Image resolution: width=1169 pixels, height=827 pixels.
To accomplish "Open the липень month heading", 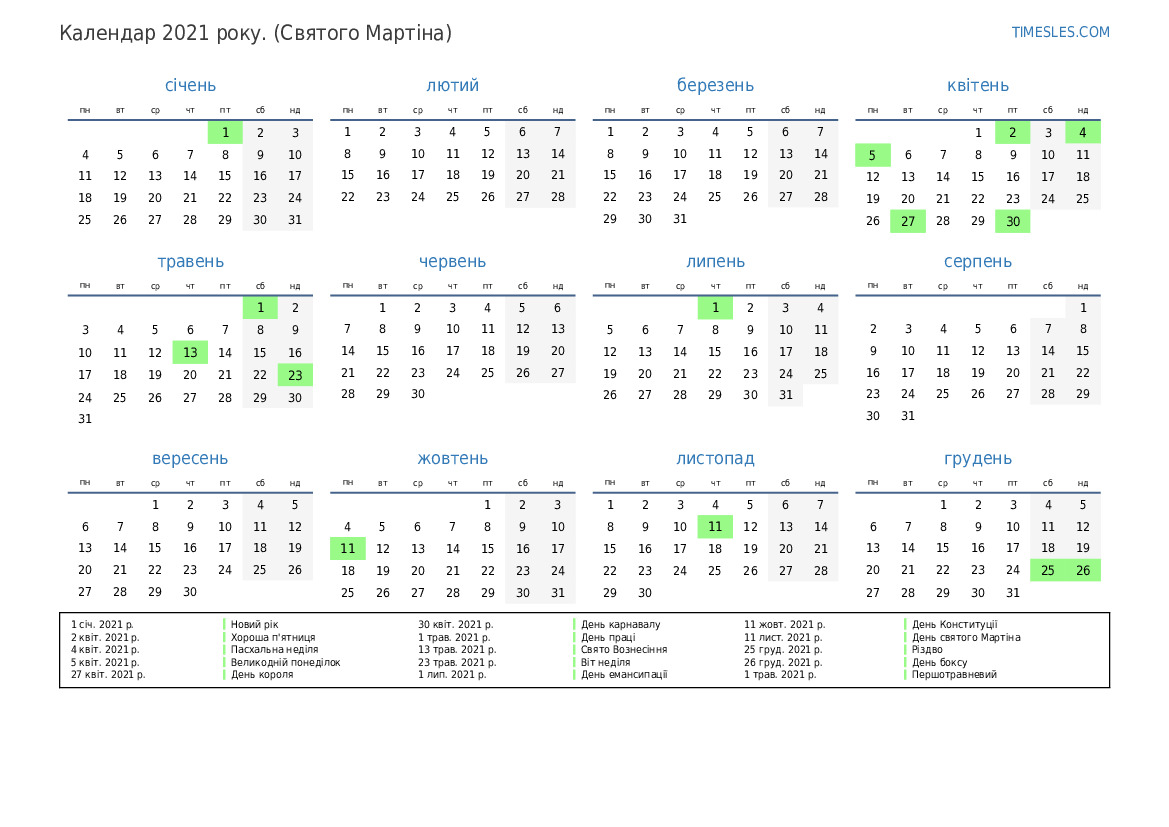I will 715,261.
